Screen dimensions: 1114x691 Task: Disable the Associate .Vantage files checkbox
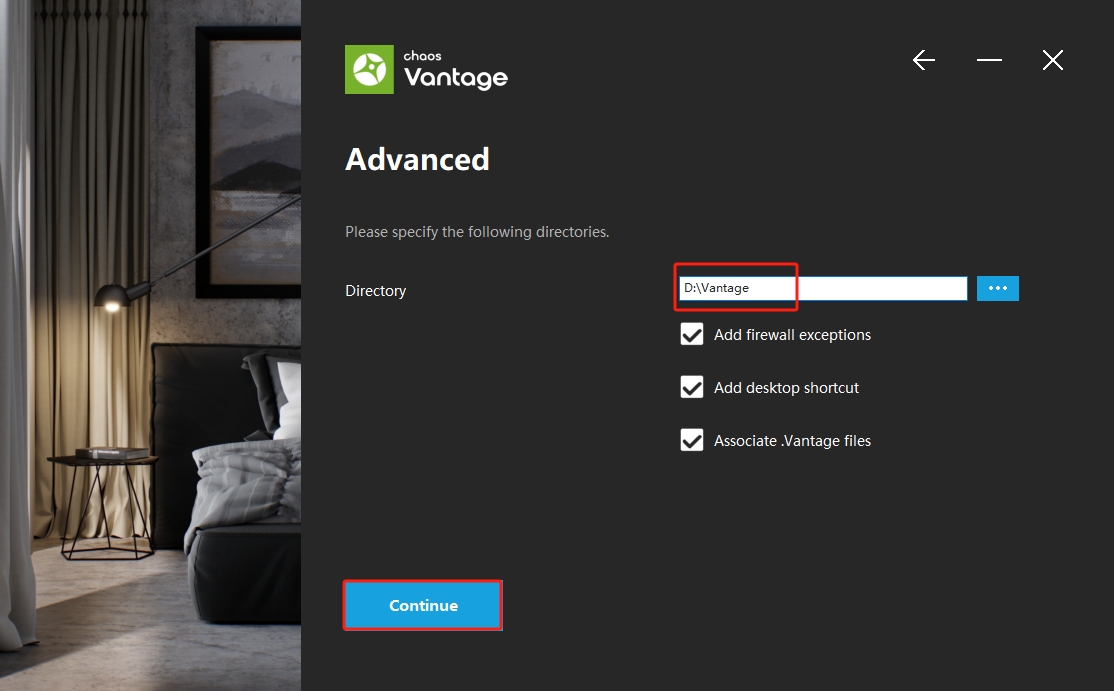pos(692,441)
